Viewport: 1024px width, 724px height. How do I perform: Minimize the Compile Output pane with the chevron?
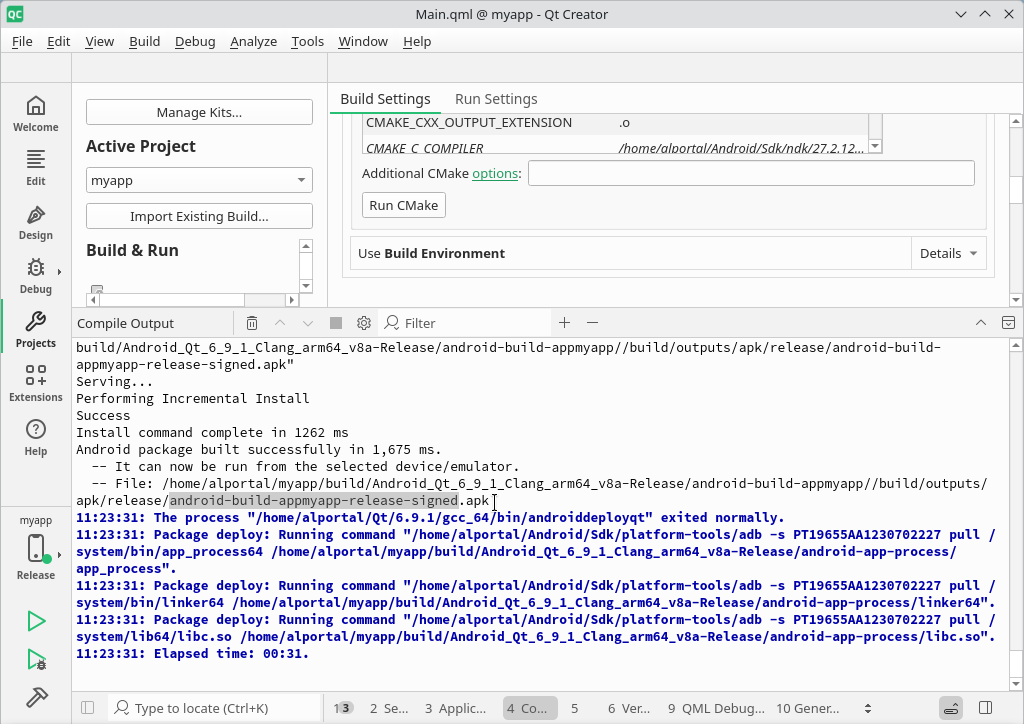point(980,323)
